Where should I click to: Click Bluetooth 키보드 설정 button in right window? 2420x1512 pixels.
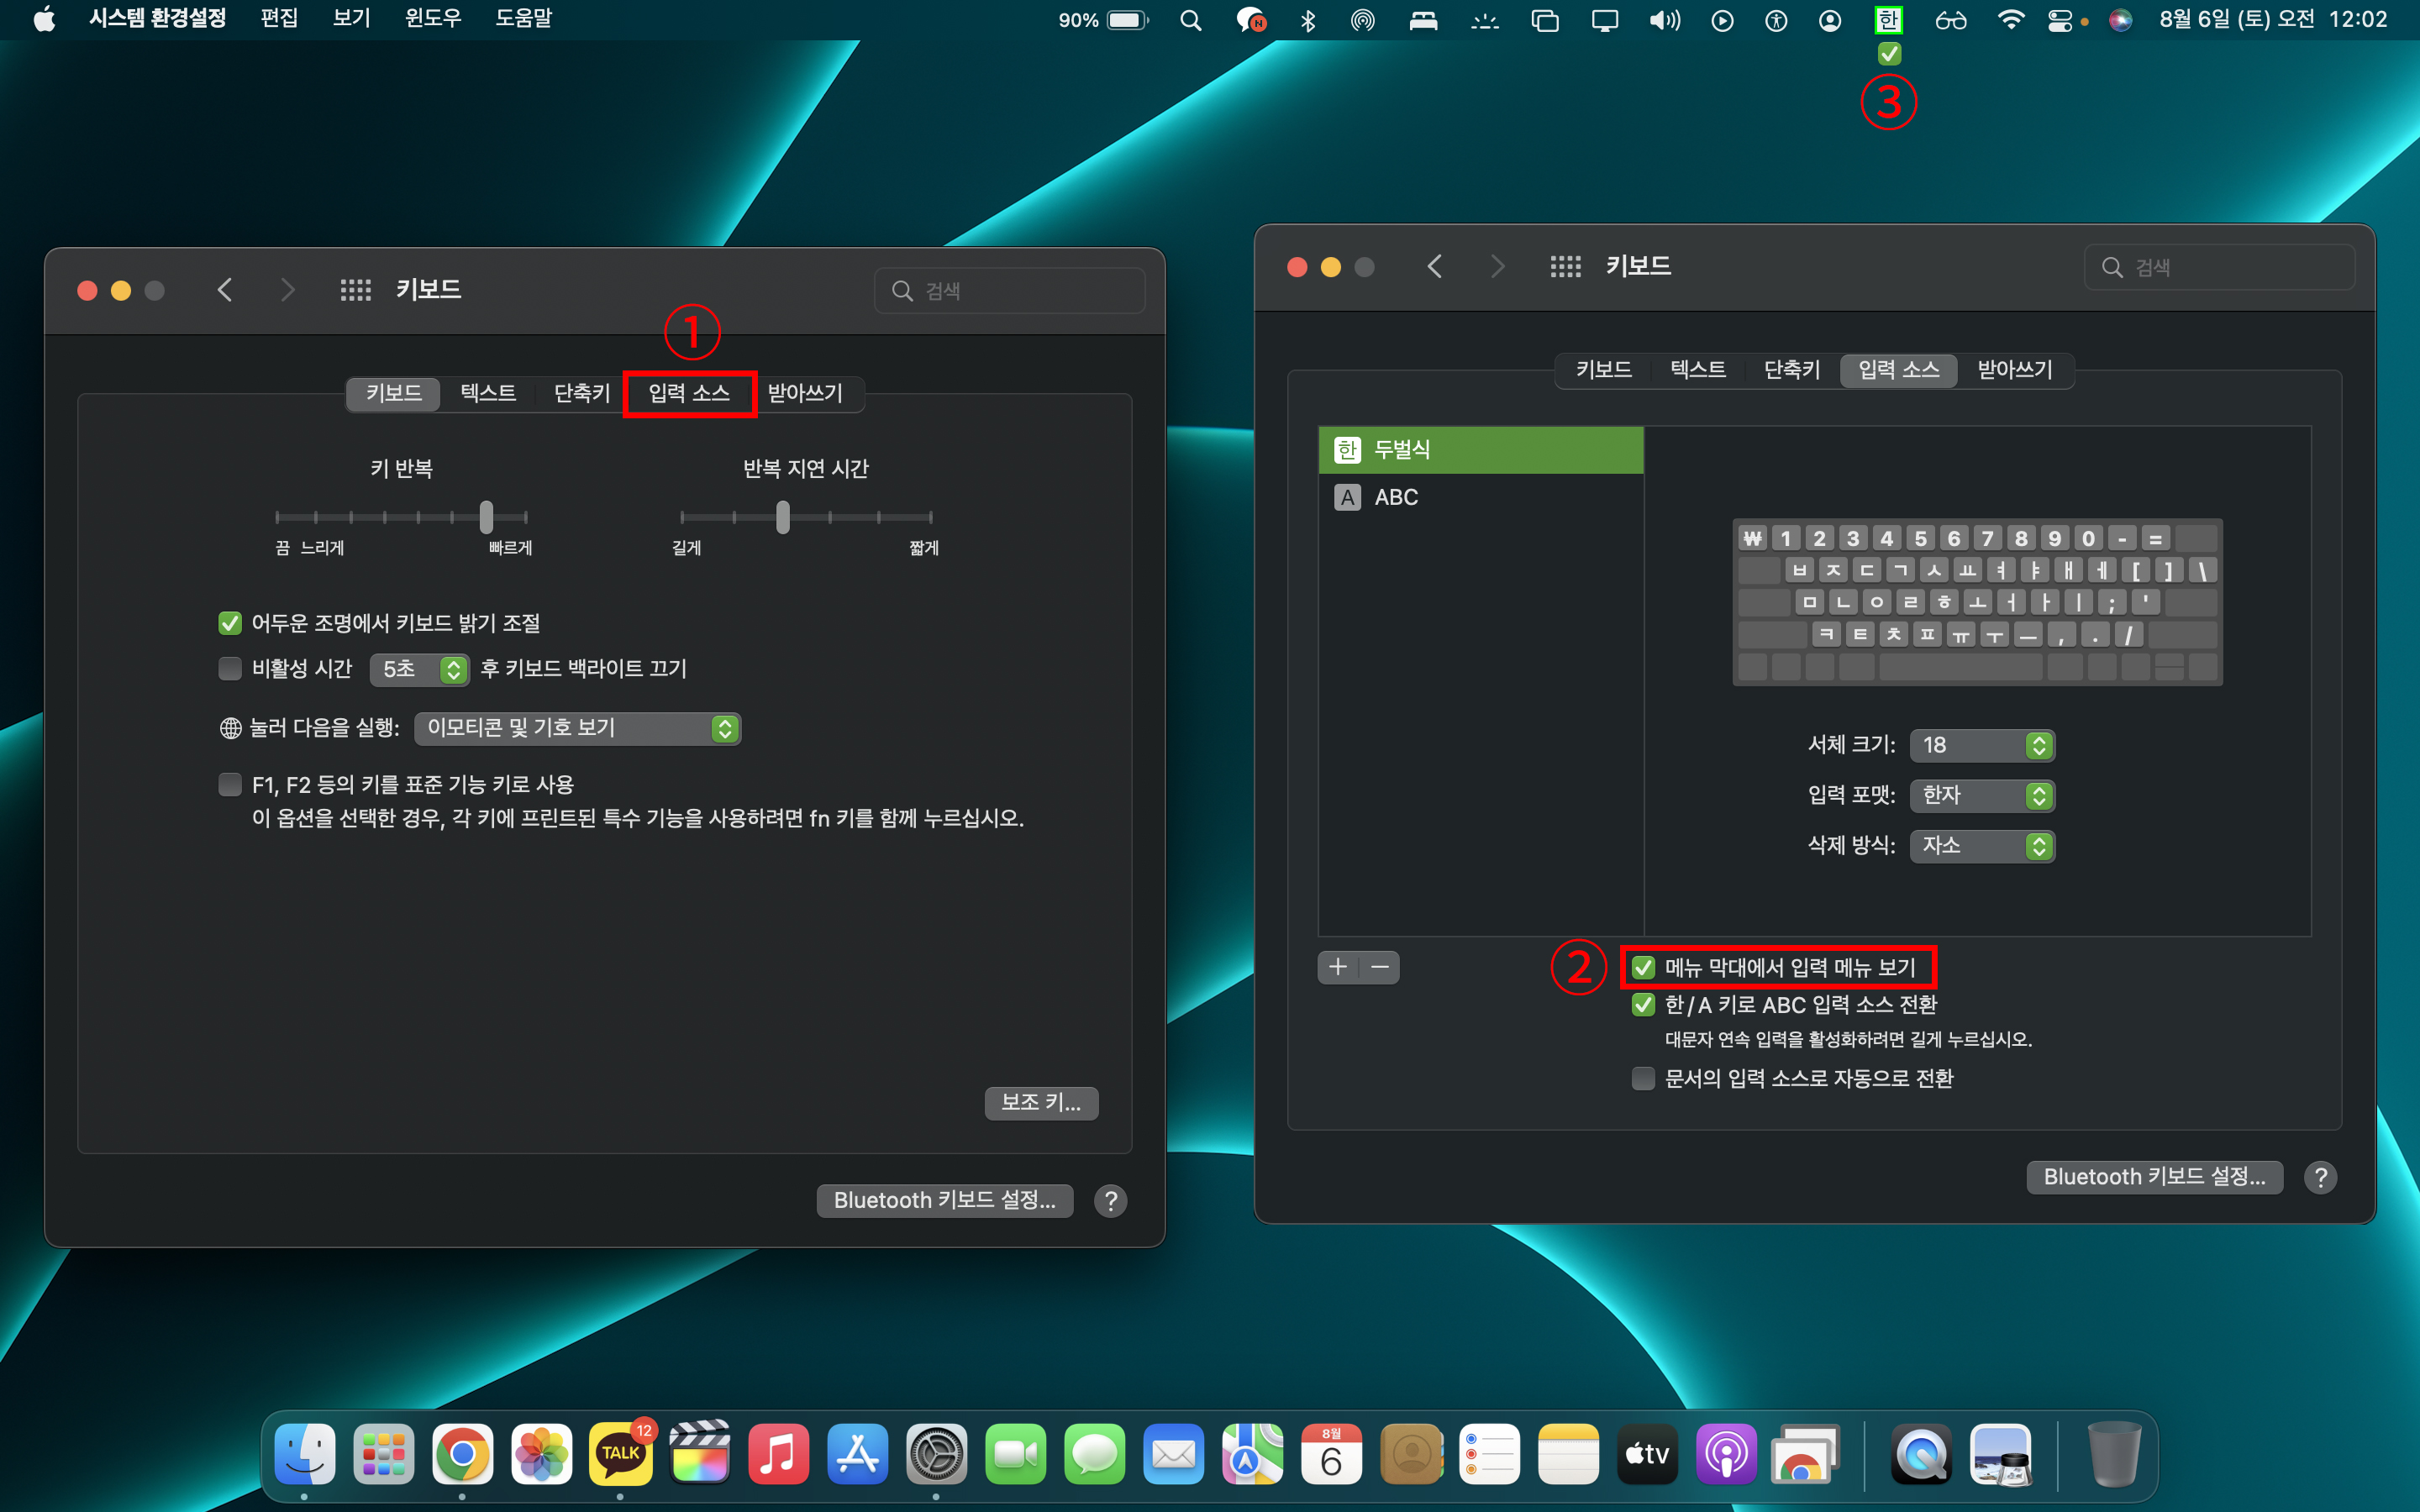click(x=2154, y=1177)
